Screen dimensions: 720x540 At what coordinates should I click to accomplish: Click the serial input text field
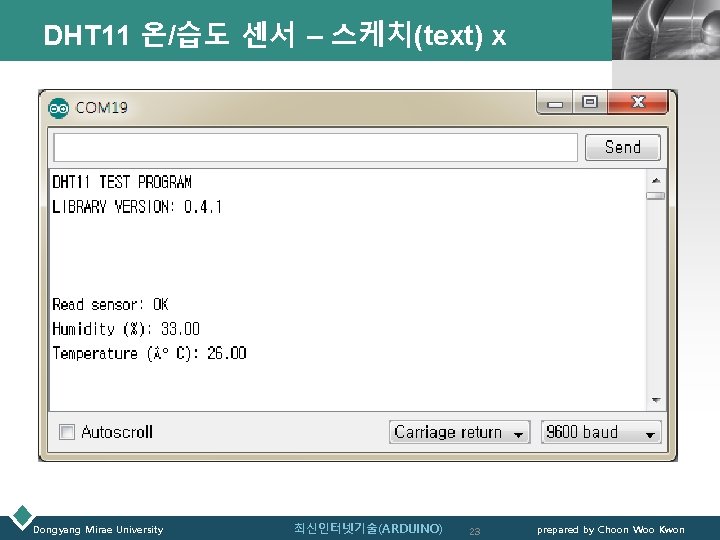[315, 147]
